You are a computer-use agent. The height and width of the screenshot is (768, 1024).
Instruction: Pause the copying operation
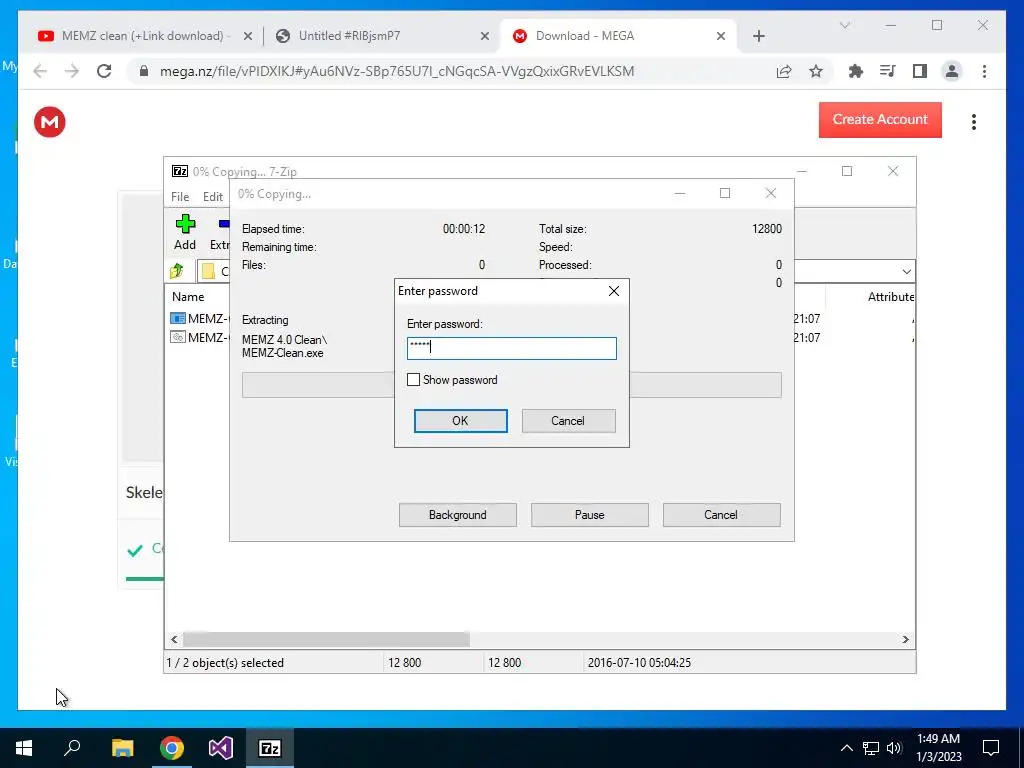tap(590, 515)
